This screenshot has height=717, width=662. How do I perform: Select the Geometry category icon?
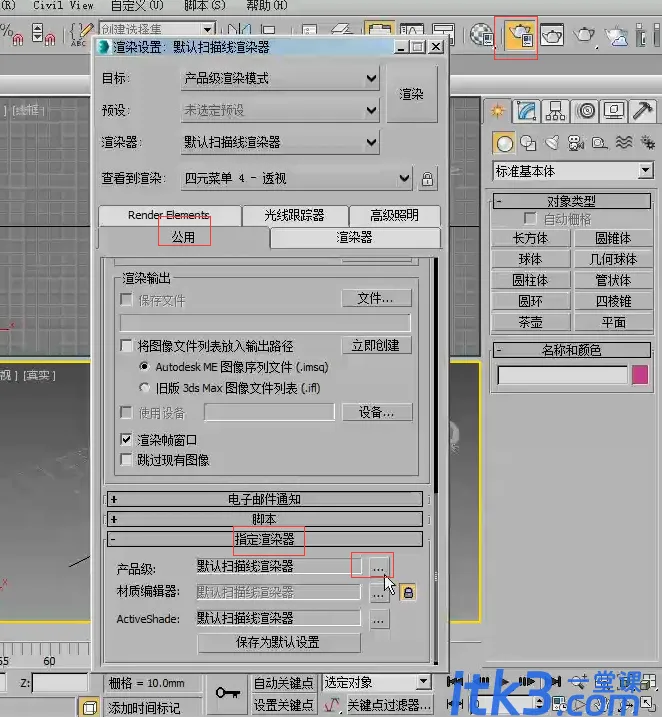click(x=504, y=143)
